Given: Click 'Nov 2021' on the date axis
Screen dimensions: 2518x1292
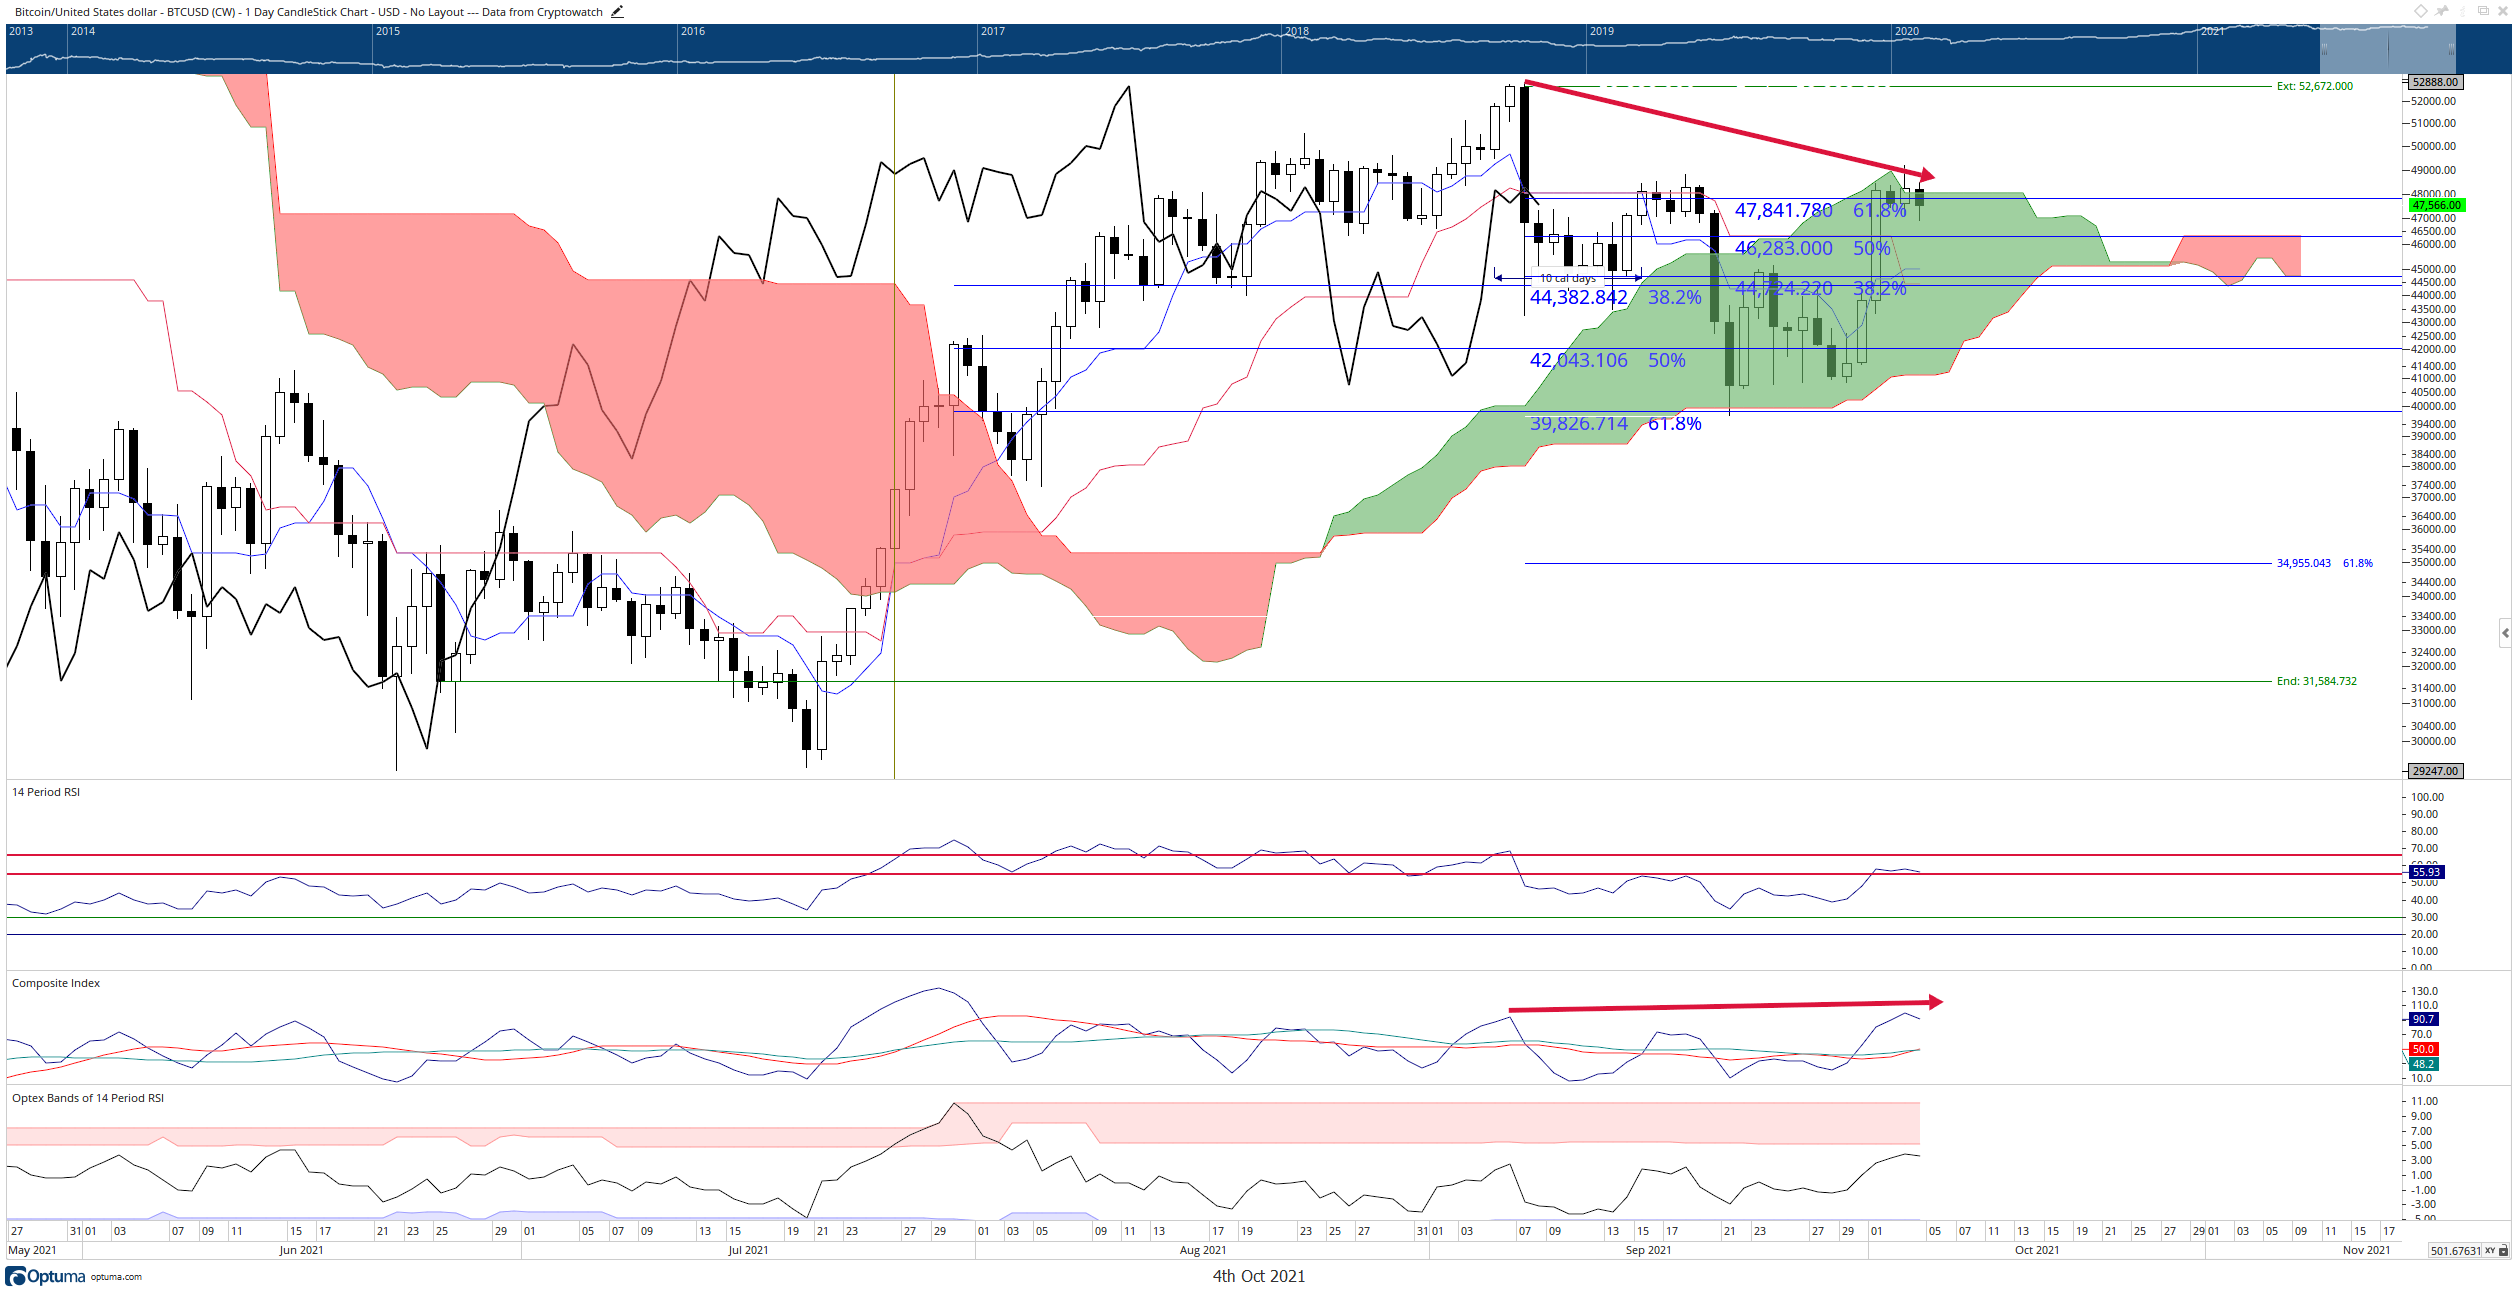Looking at the screenshot, I should point(2366,1250).
